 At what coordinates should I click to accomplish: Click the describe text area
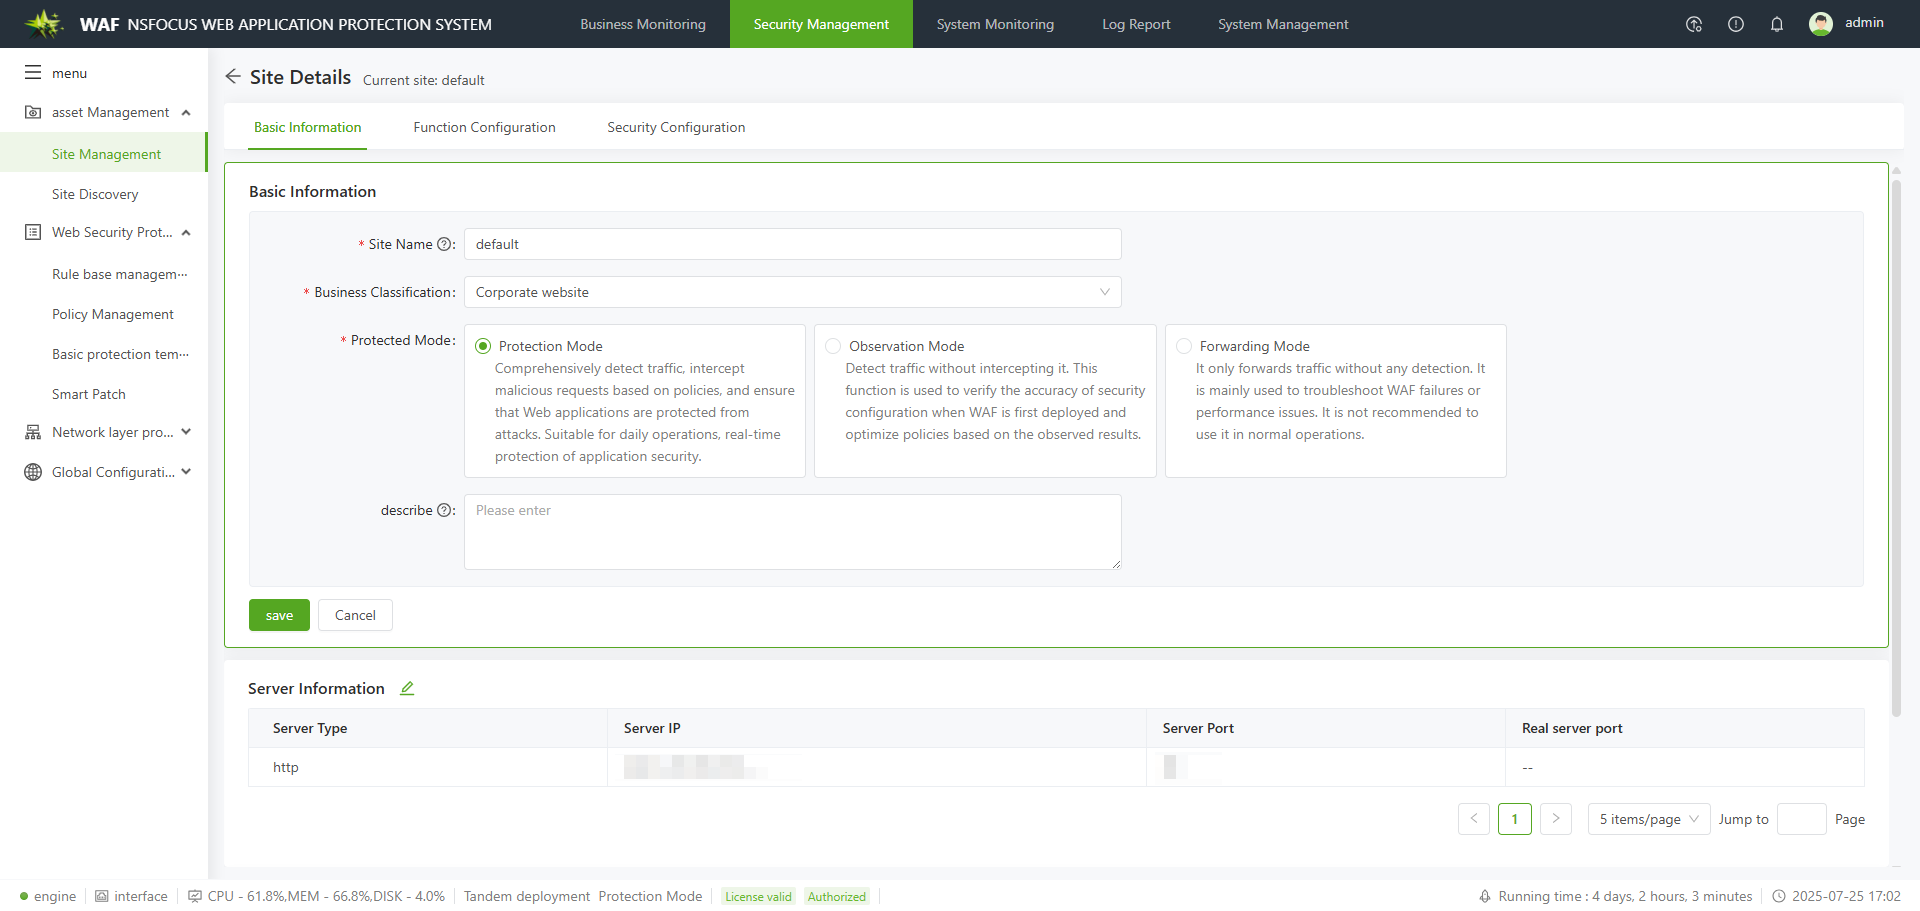pyautogui.click(x=792, y=532)
